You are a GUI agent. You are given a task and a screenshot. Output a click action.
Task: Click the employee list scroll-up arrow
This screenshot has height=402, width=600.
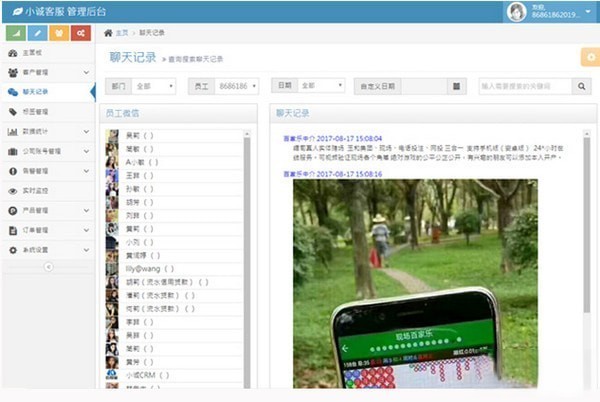(x=247, y=134)
